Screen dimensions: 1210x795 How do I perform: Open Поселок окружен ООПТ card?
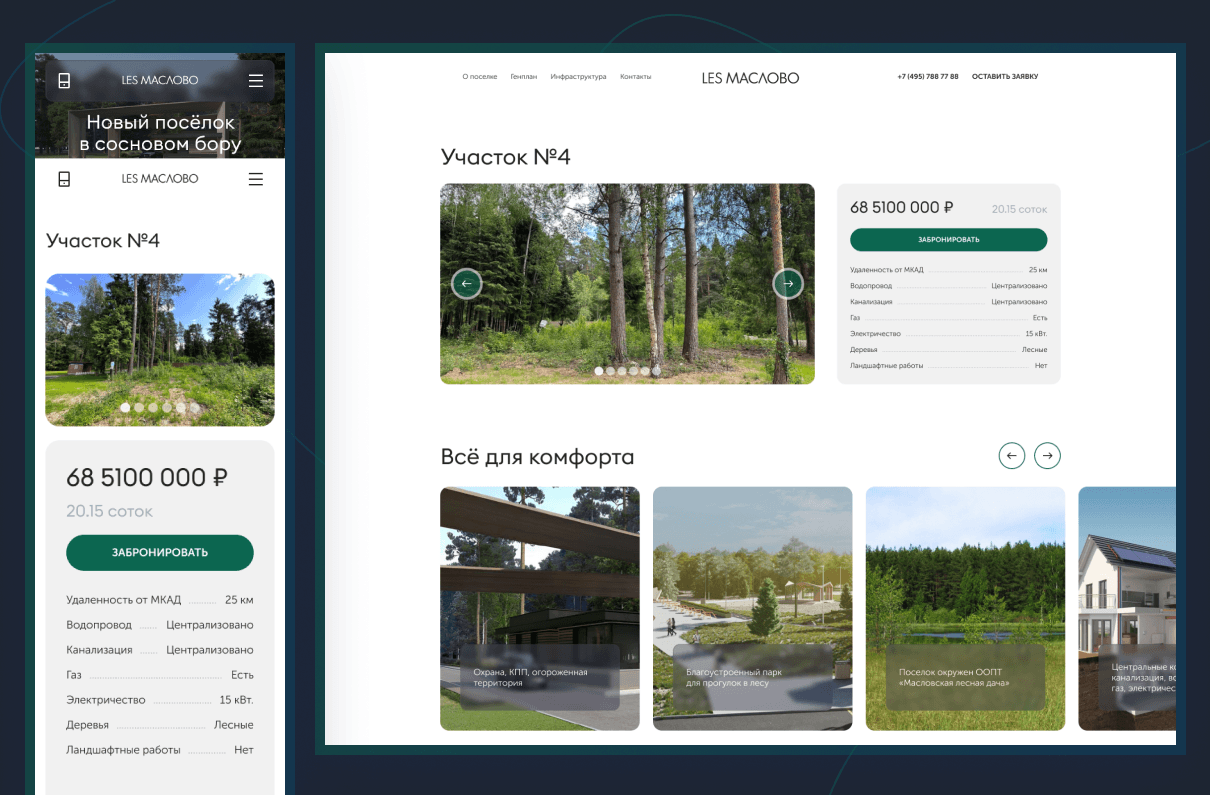pos(965,608)
